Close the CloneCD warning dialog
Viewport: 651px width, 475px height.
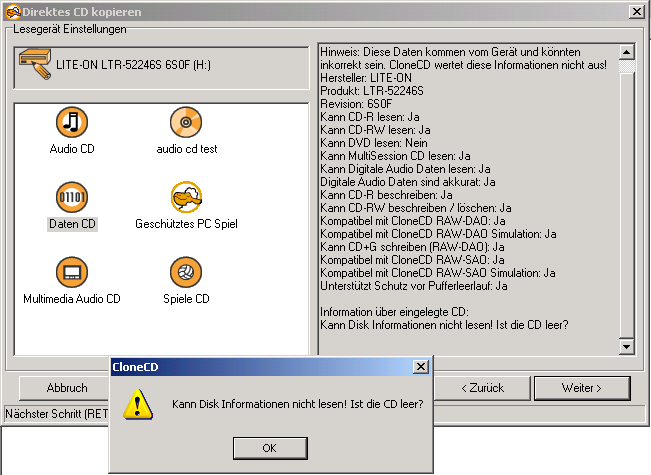click(421, 367)
